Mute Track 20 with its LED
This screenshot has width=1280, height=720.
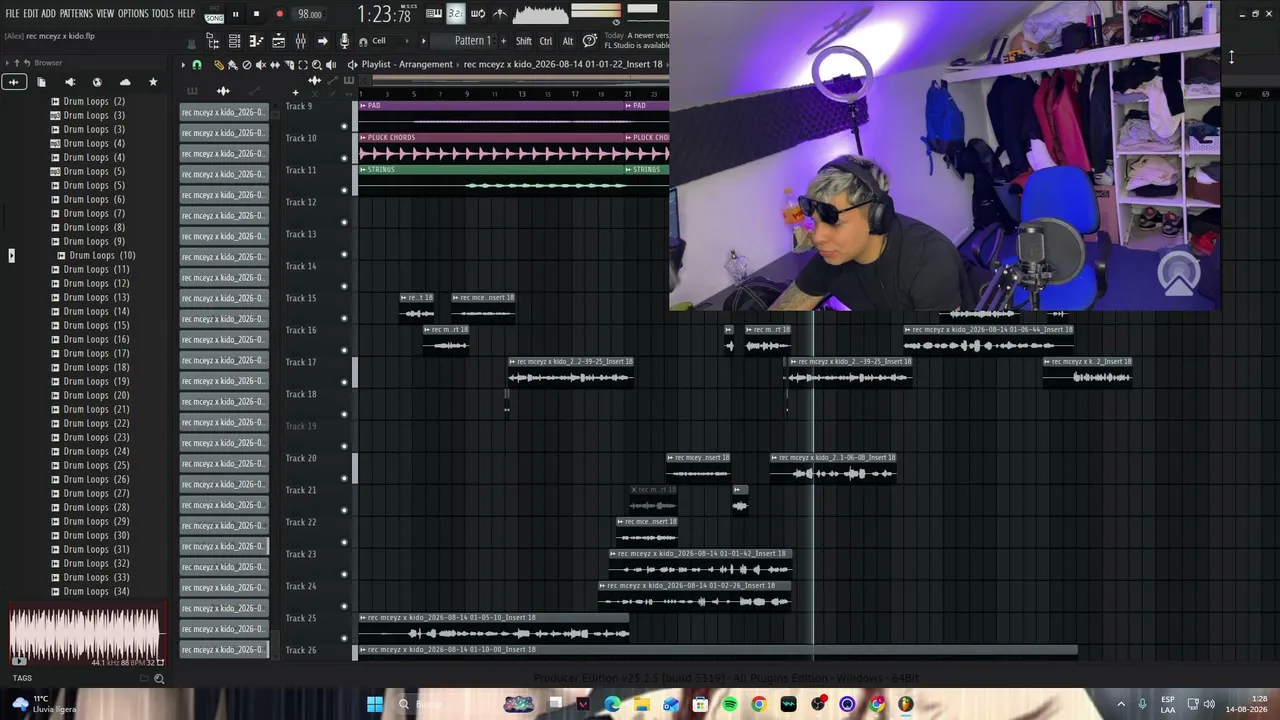click(x=345, y=478)
